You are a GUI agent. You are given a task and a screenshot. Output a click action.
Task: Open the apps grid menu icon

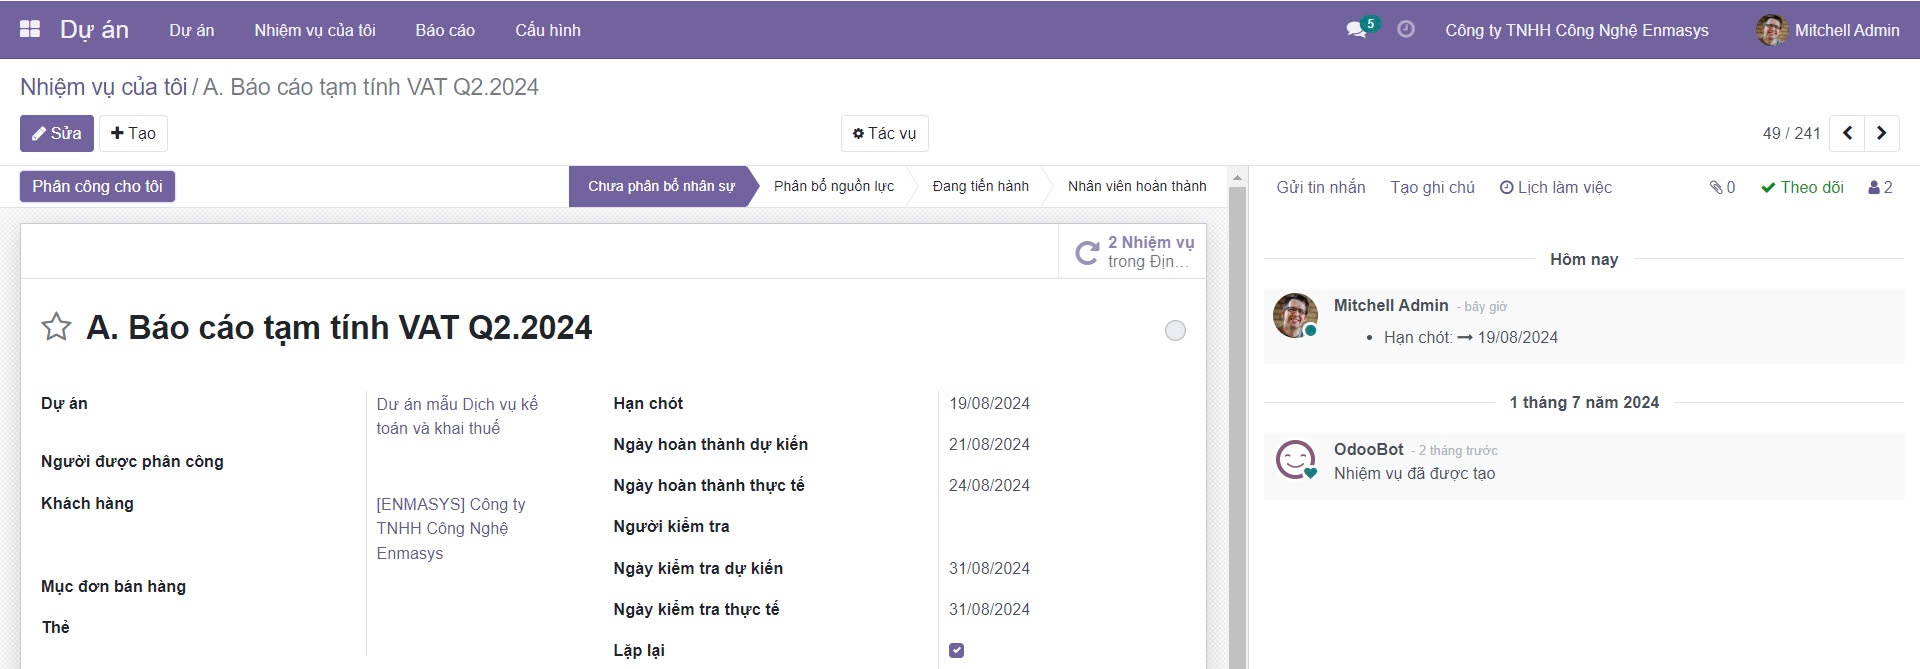click(30, 29)
